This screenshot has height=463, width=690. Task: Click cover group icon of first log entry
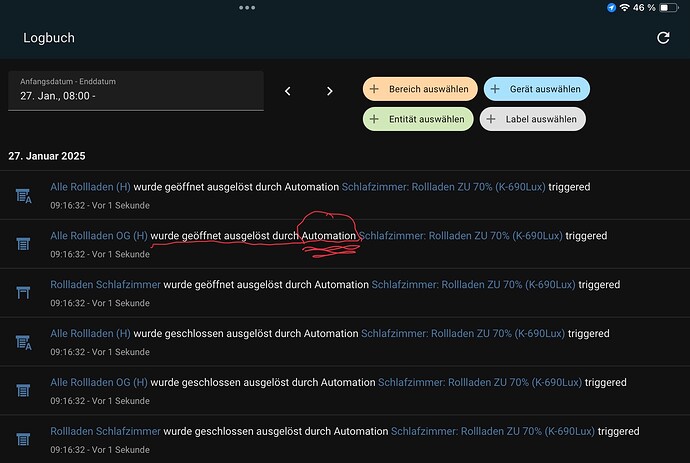tap(23, 195)
